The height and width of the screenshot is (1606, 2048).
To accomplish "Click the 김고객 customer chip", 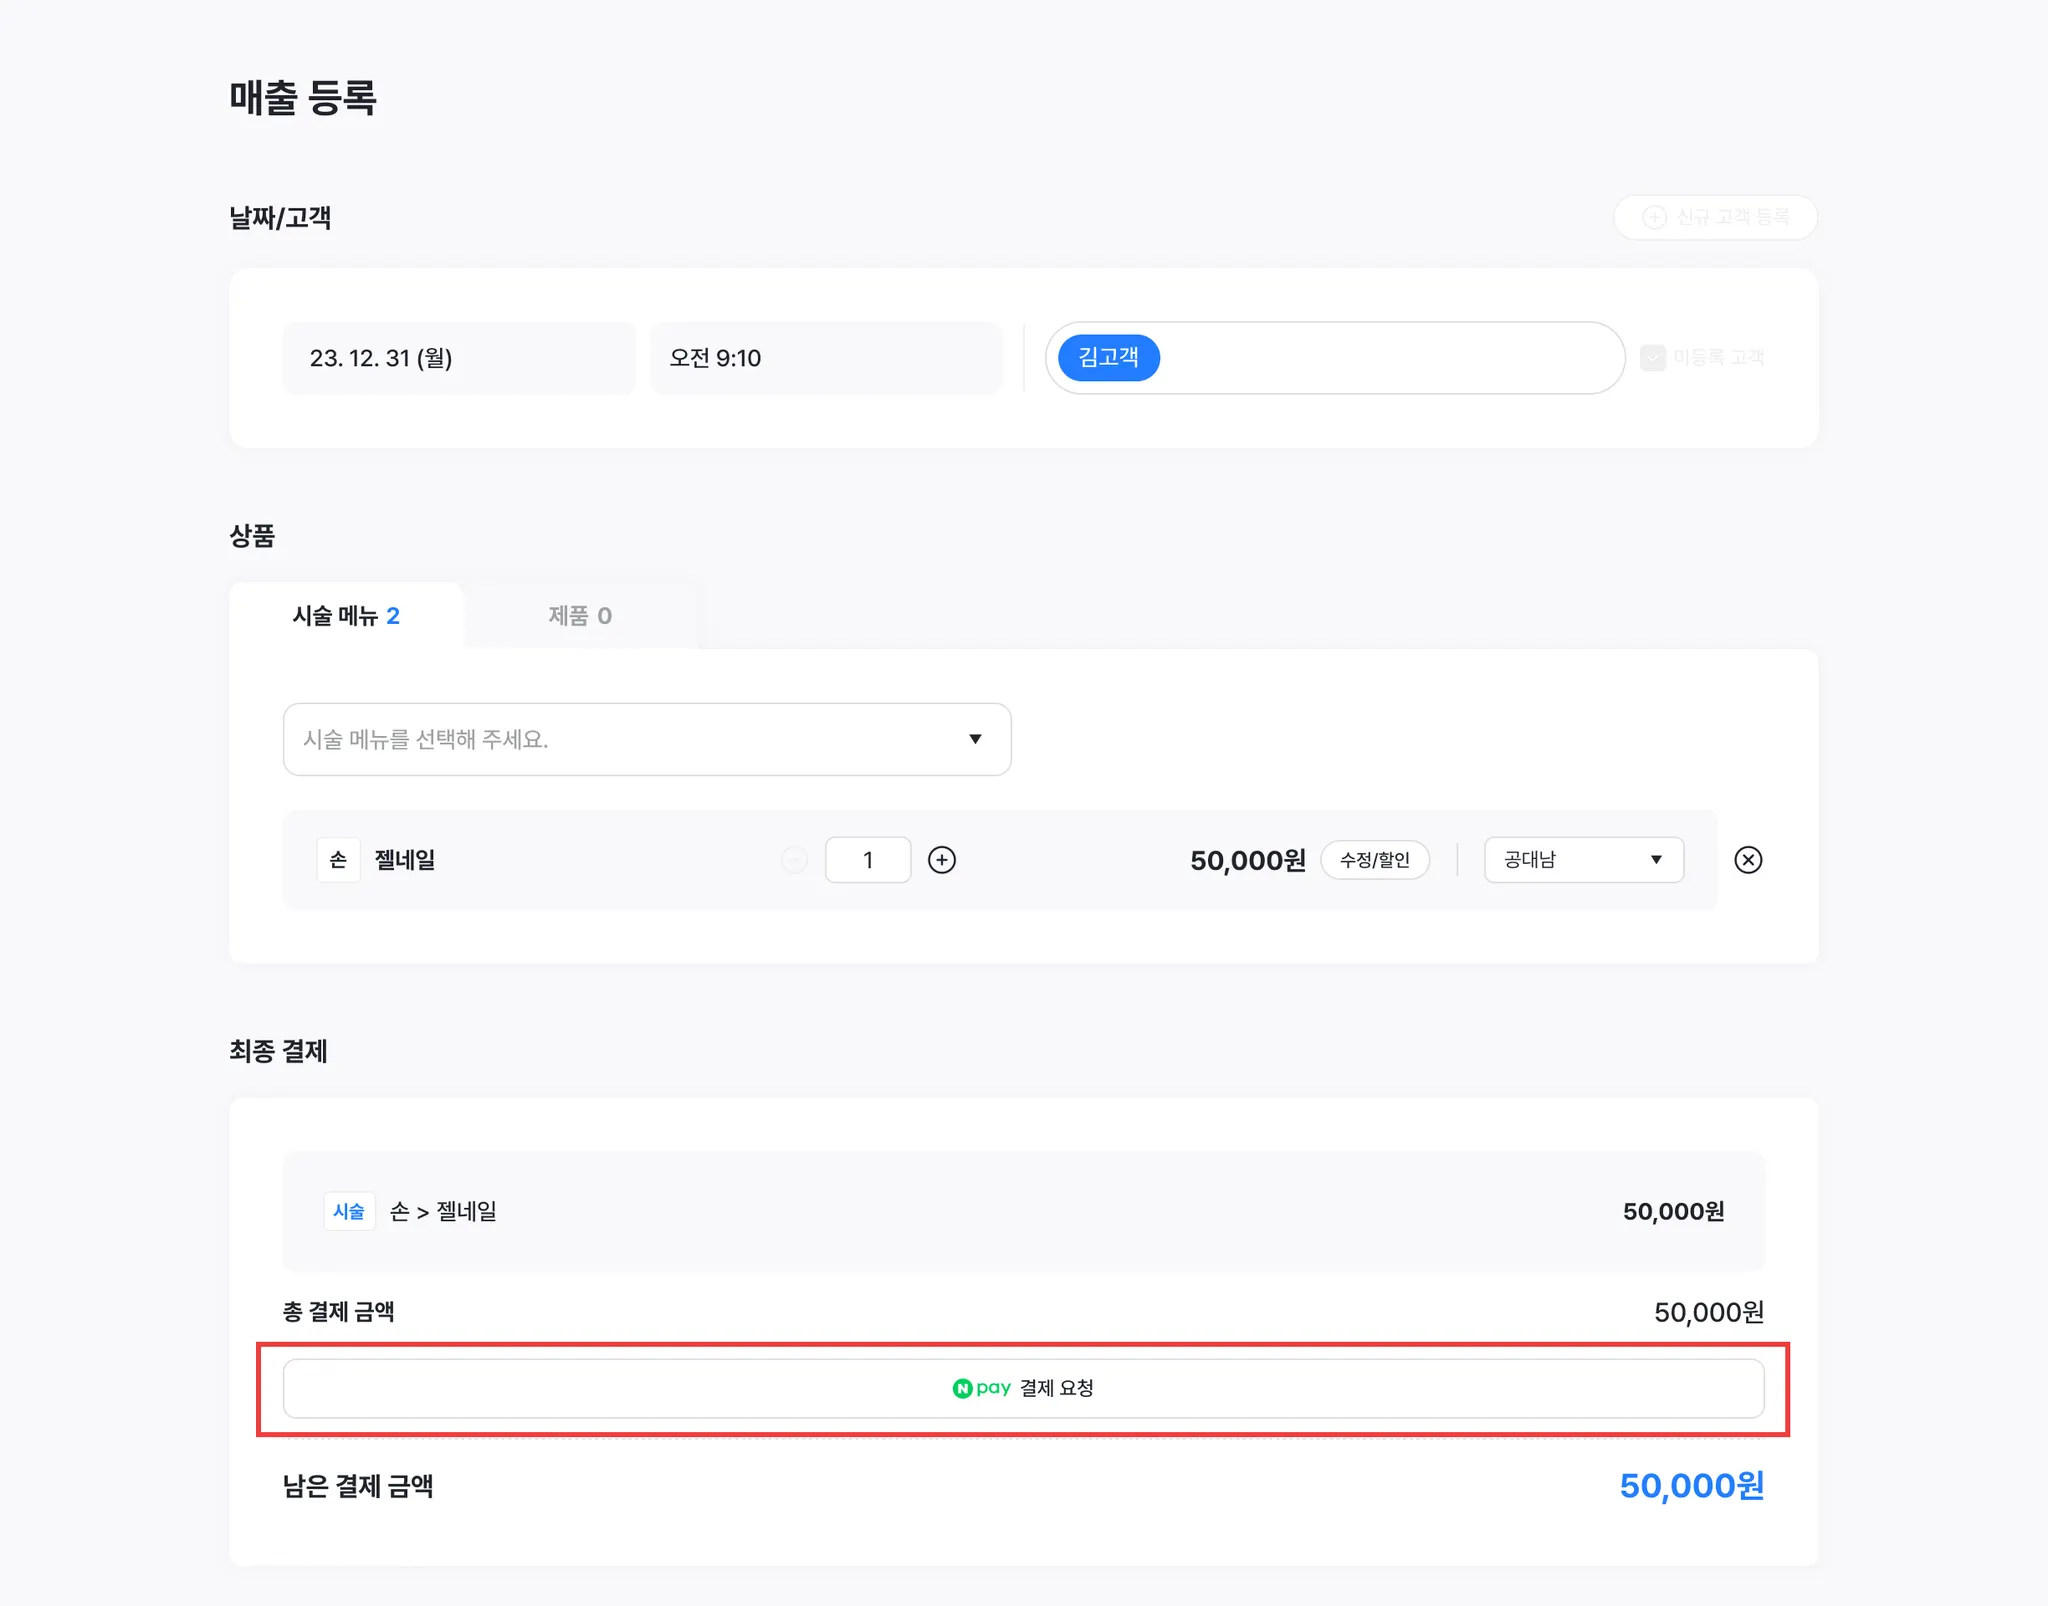I will point(1108,358).
